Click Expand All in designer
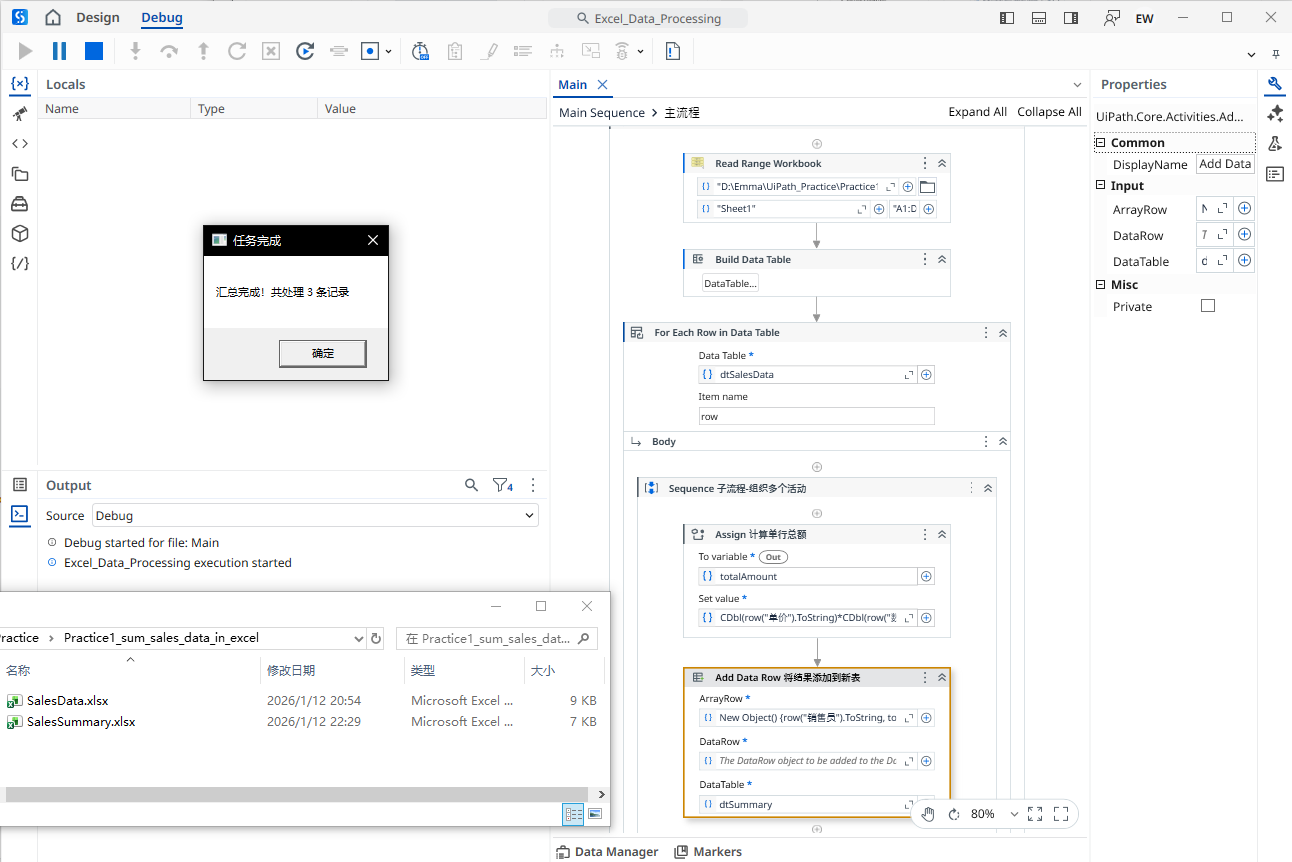Screen dimensions: 1292x862 (x=977, y=112)
